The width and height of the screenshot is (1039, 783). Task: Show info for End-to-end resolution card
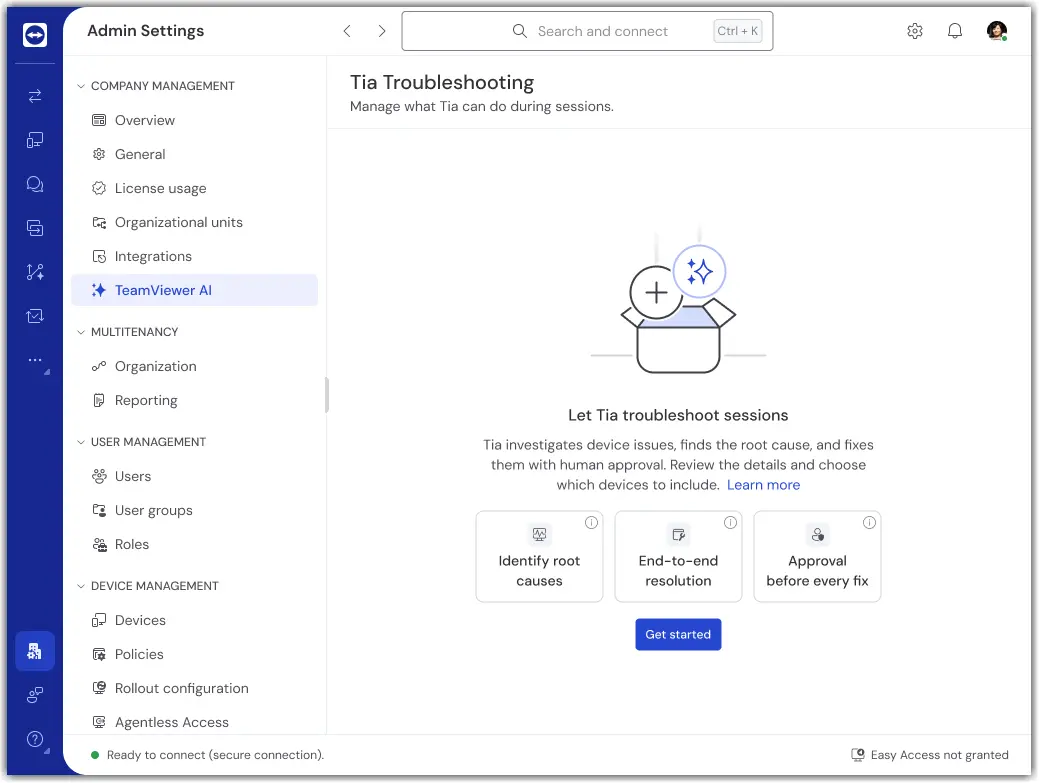(x=730, y=523)
